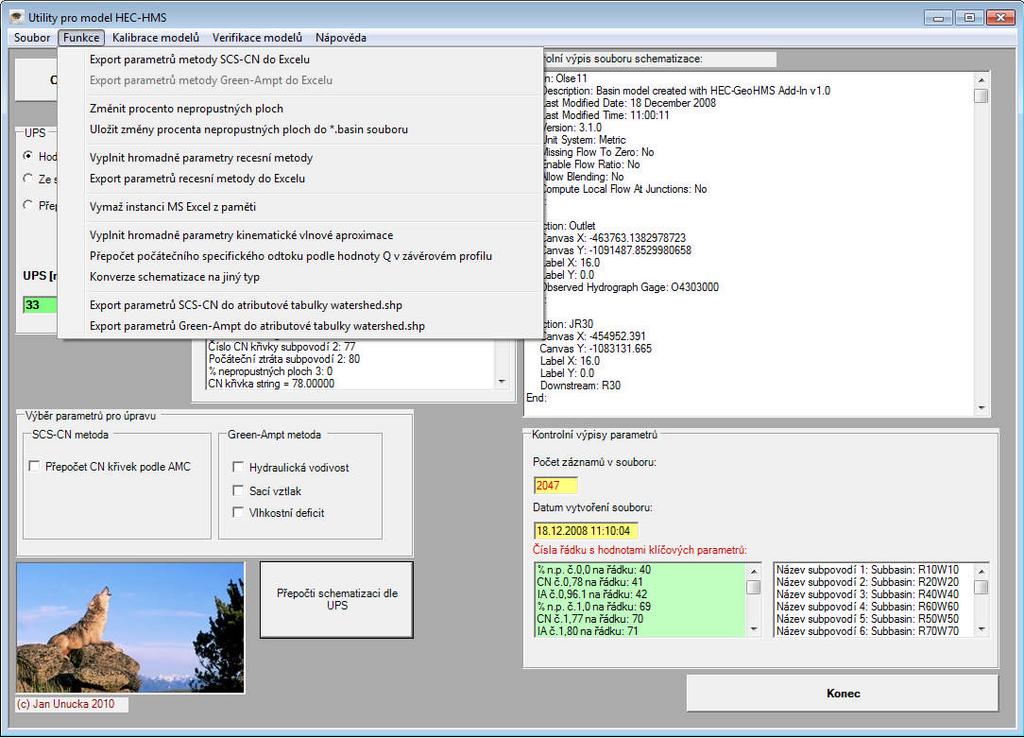Viewport: 1024px width, 738px height.
Task: Click scroll-down arrow of CN křivka list
Action: pyautogui.click(x=502, y=381)
